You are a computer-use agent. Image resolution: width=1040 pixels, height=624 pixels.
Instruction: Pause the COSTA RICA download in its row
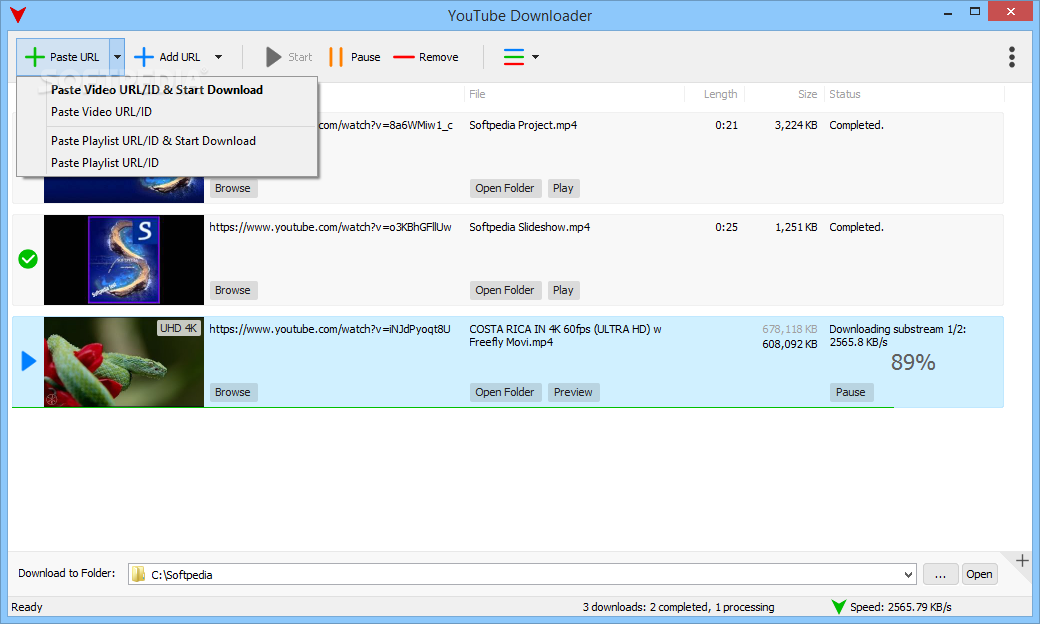(x=850, y=393)
